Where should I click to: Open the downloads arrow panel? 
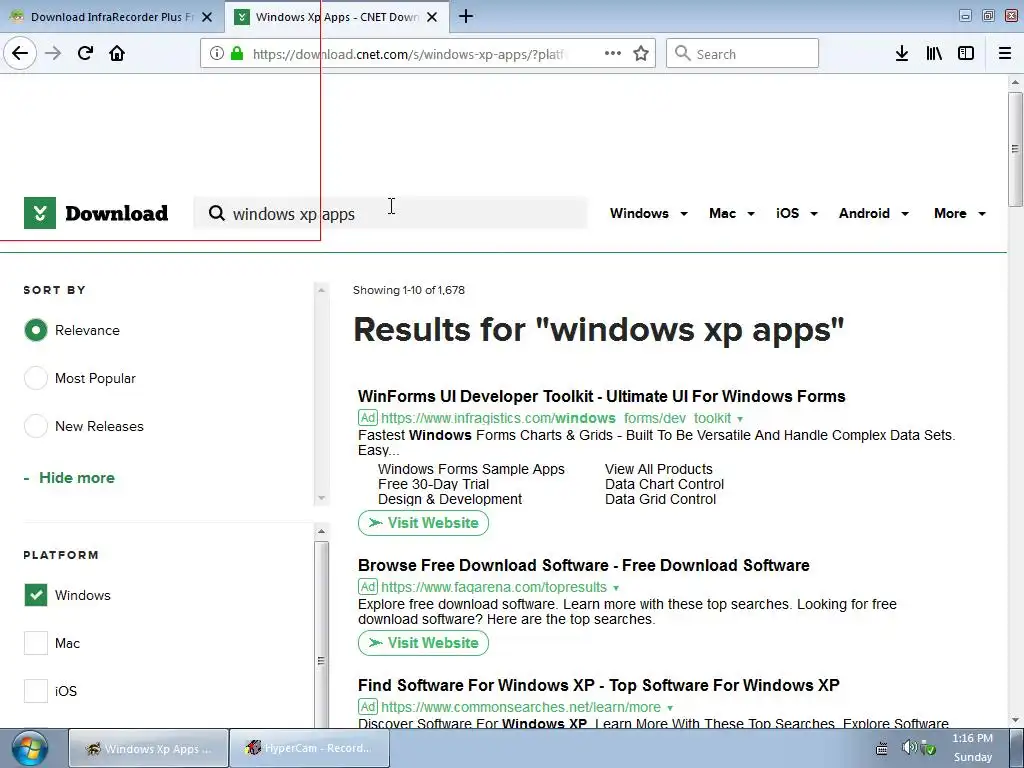[902, 54]
